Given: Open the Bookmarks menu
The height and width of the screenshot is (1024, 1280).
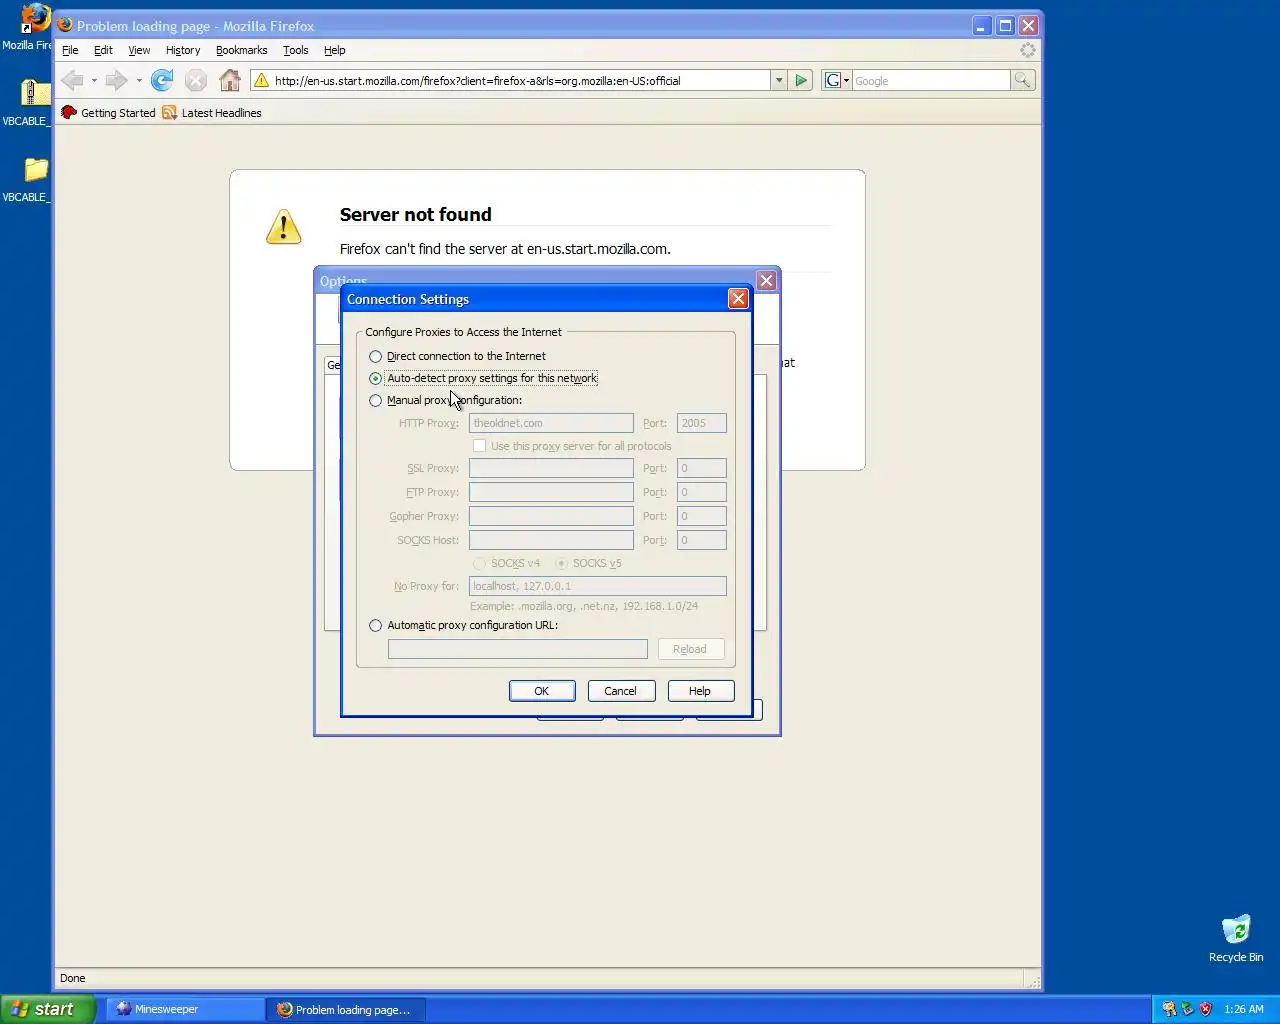Looking at the screenshot, I should pos(242,50).
